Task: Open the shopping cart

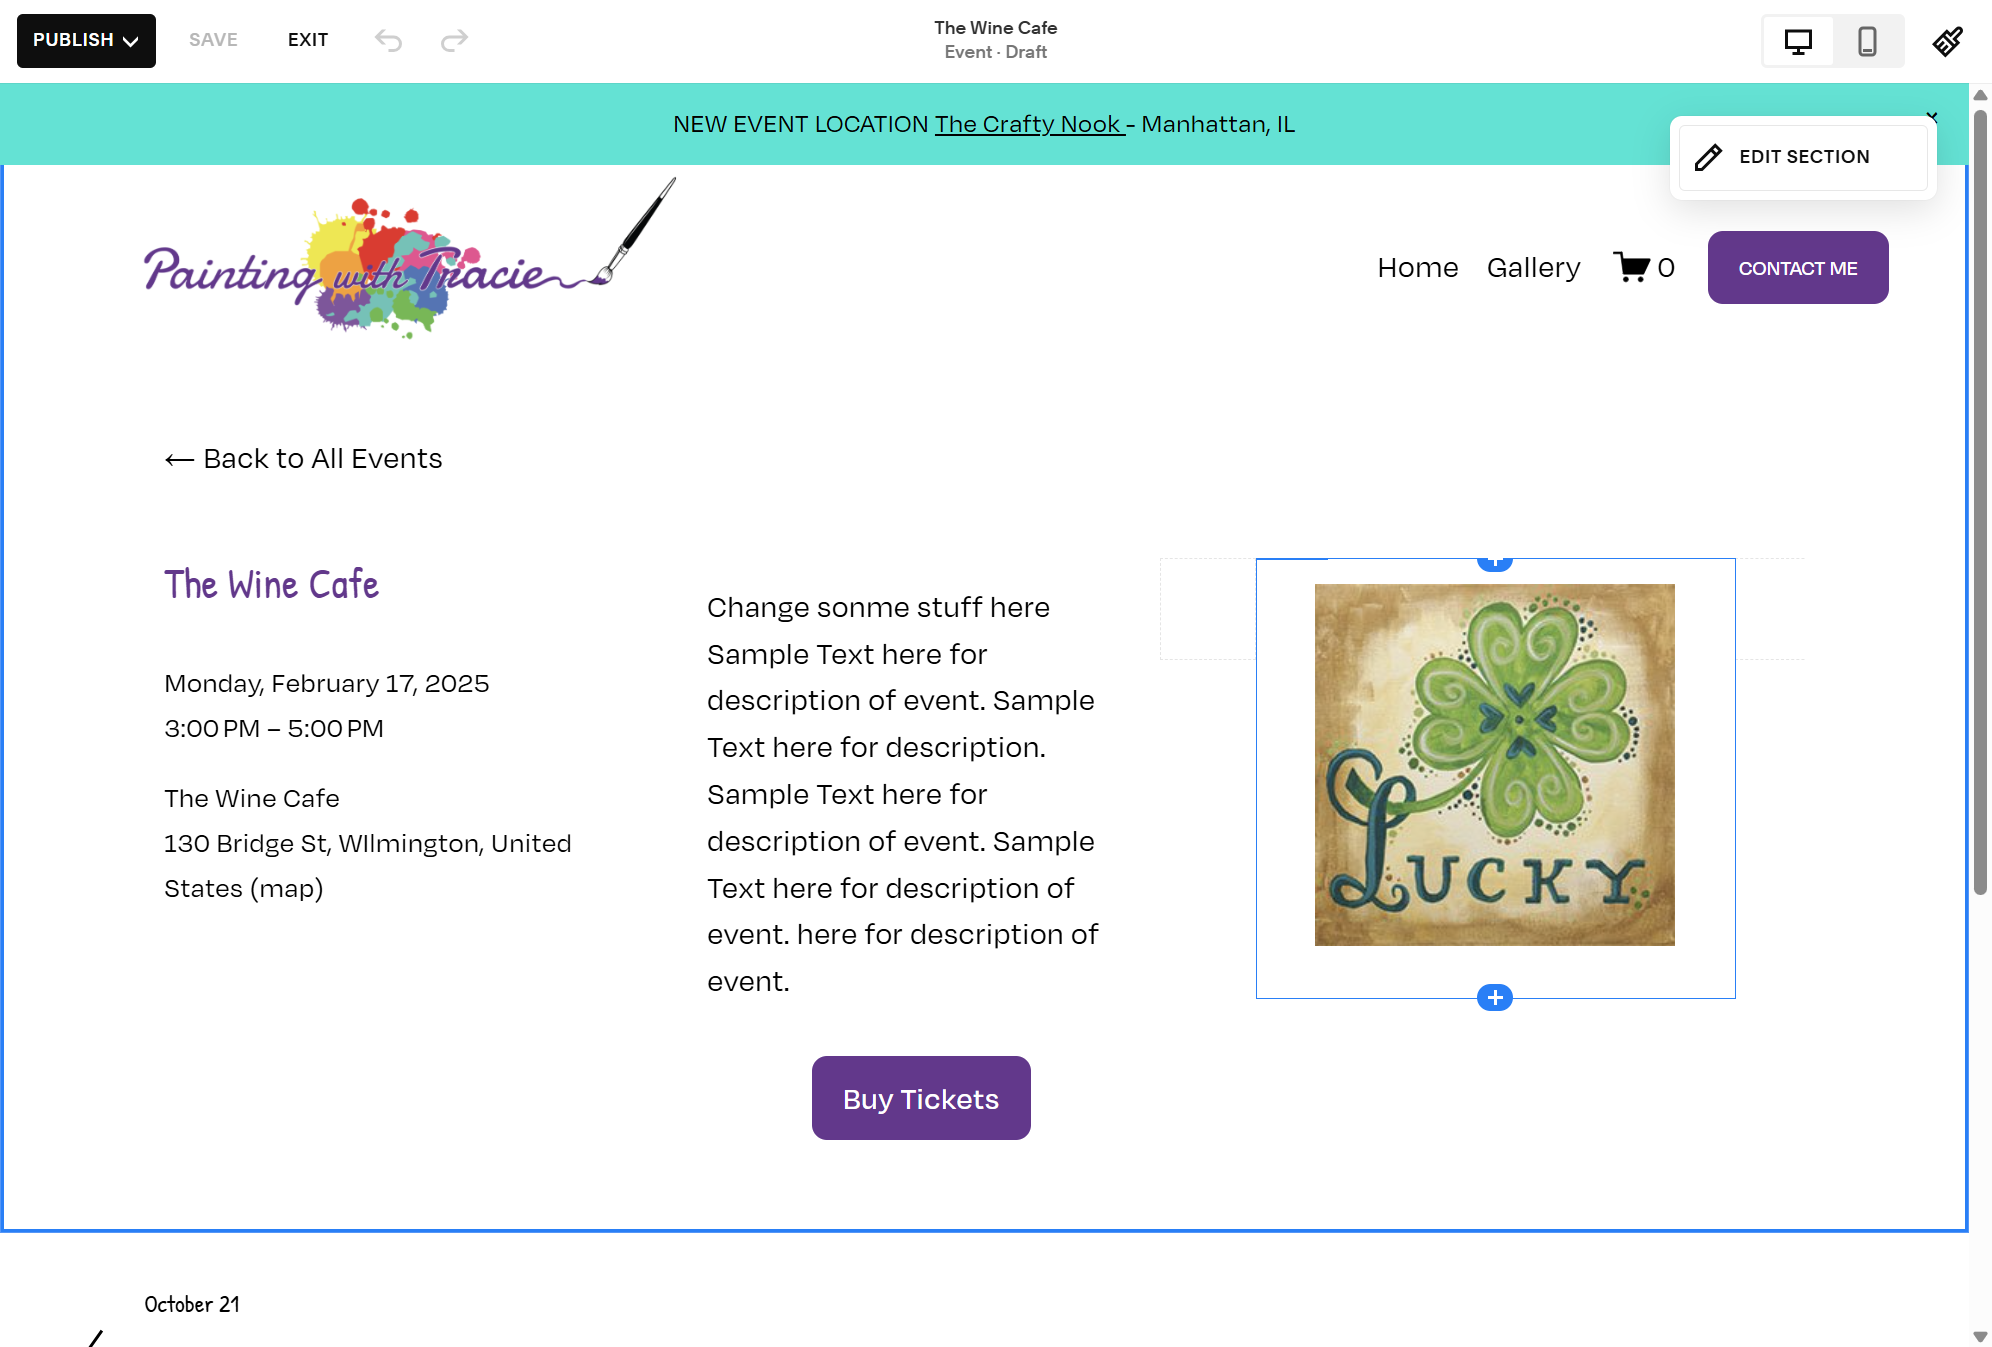Action: 1644,268
